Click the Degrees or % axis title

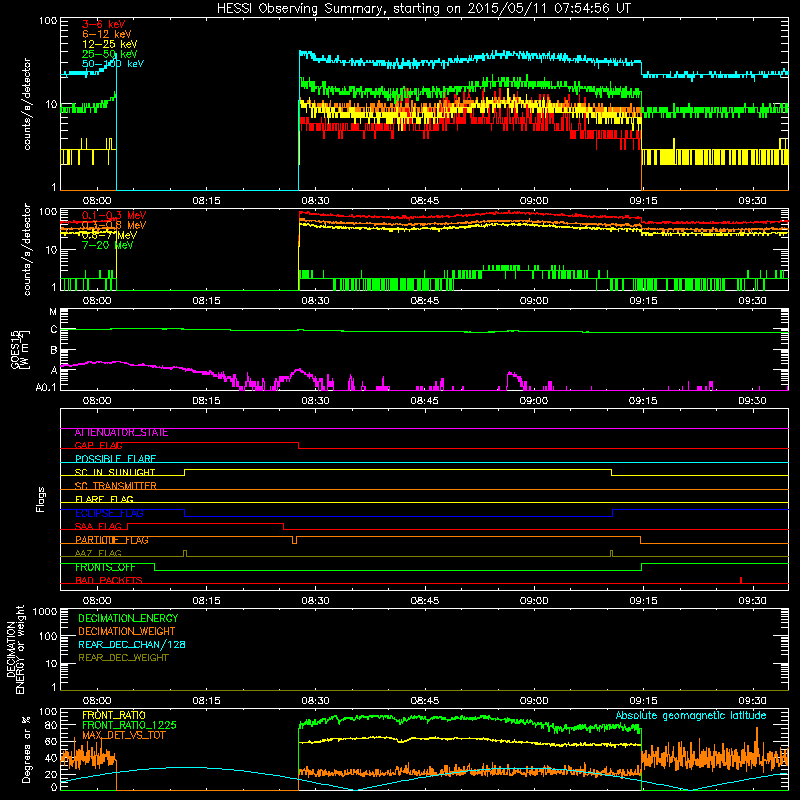click(26, 749)
